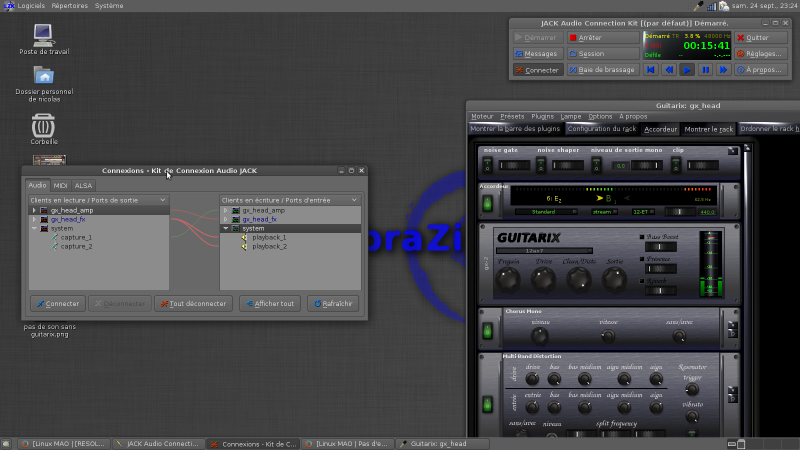This screenshot has width=800, height=450.
Task: Switch to MIDI tab in Connexions
Action: coord(60,186)
